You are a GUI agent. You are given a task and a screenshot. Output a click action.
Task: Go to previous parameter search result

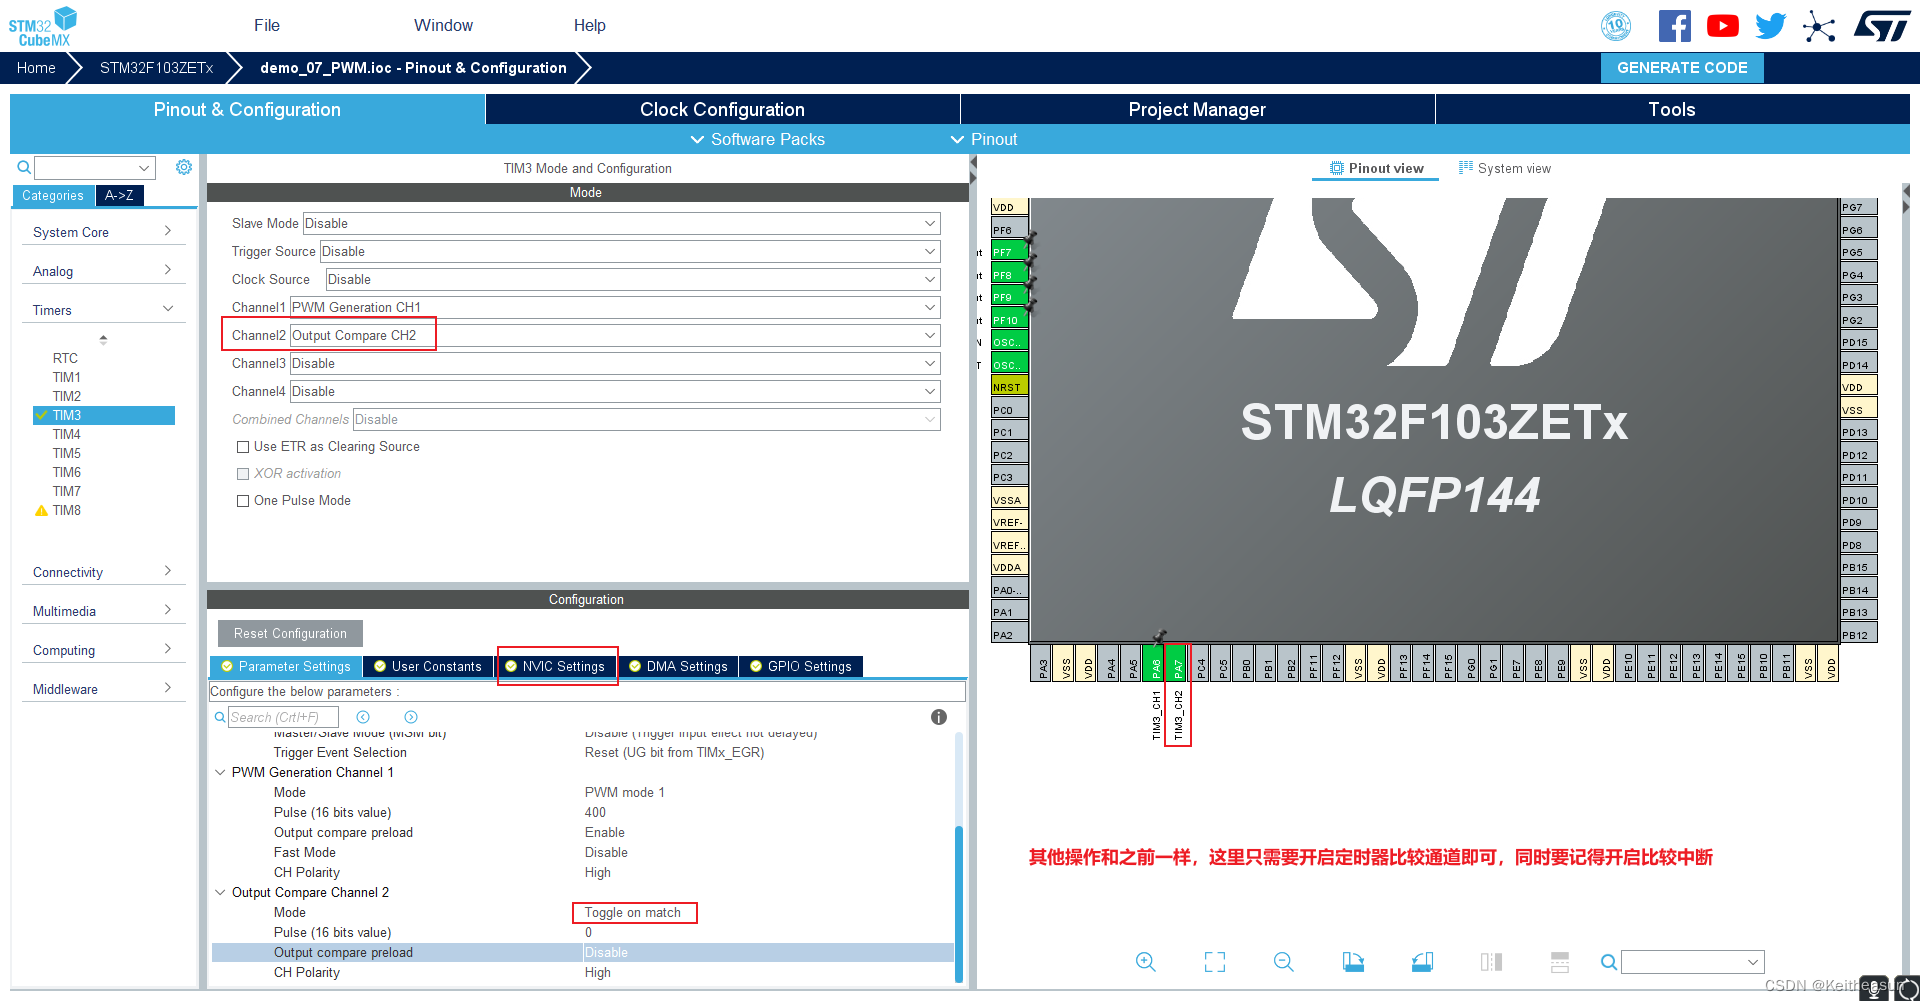(363, 717)
